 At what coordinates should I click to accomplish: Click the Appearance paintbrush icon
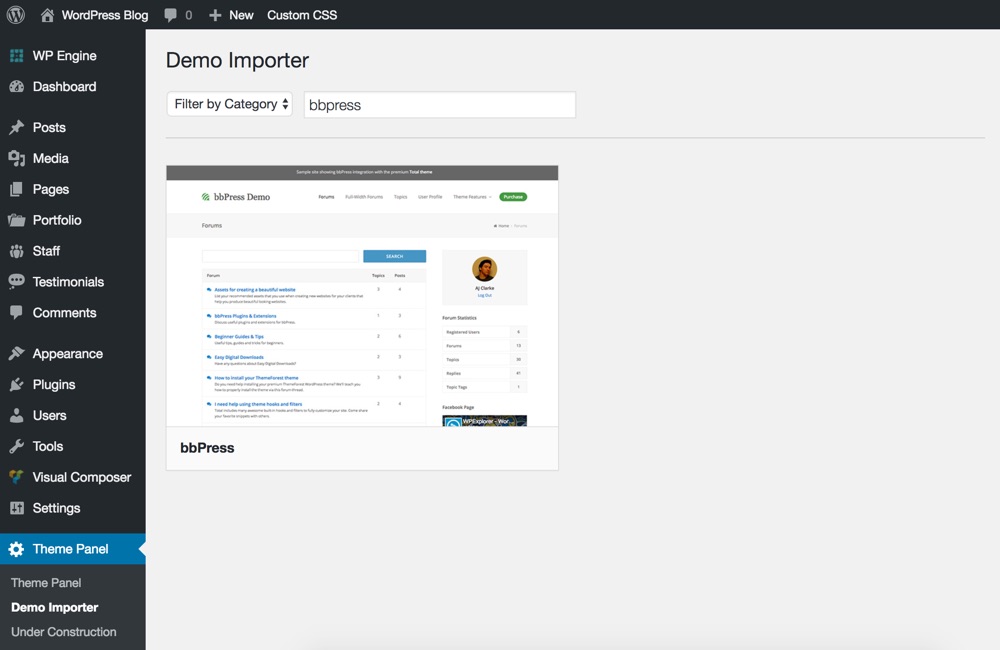(17, 353)
